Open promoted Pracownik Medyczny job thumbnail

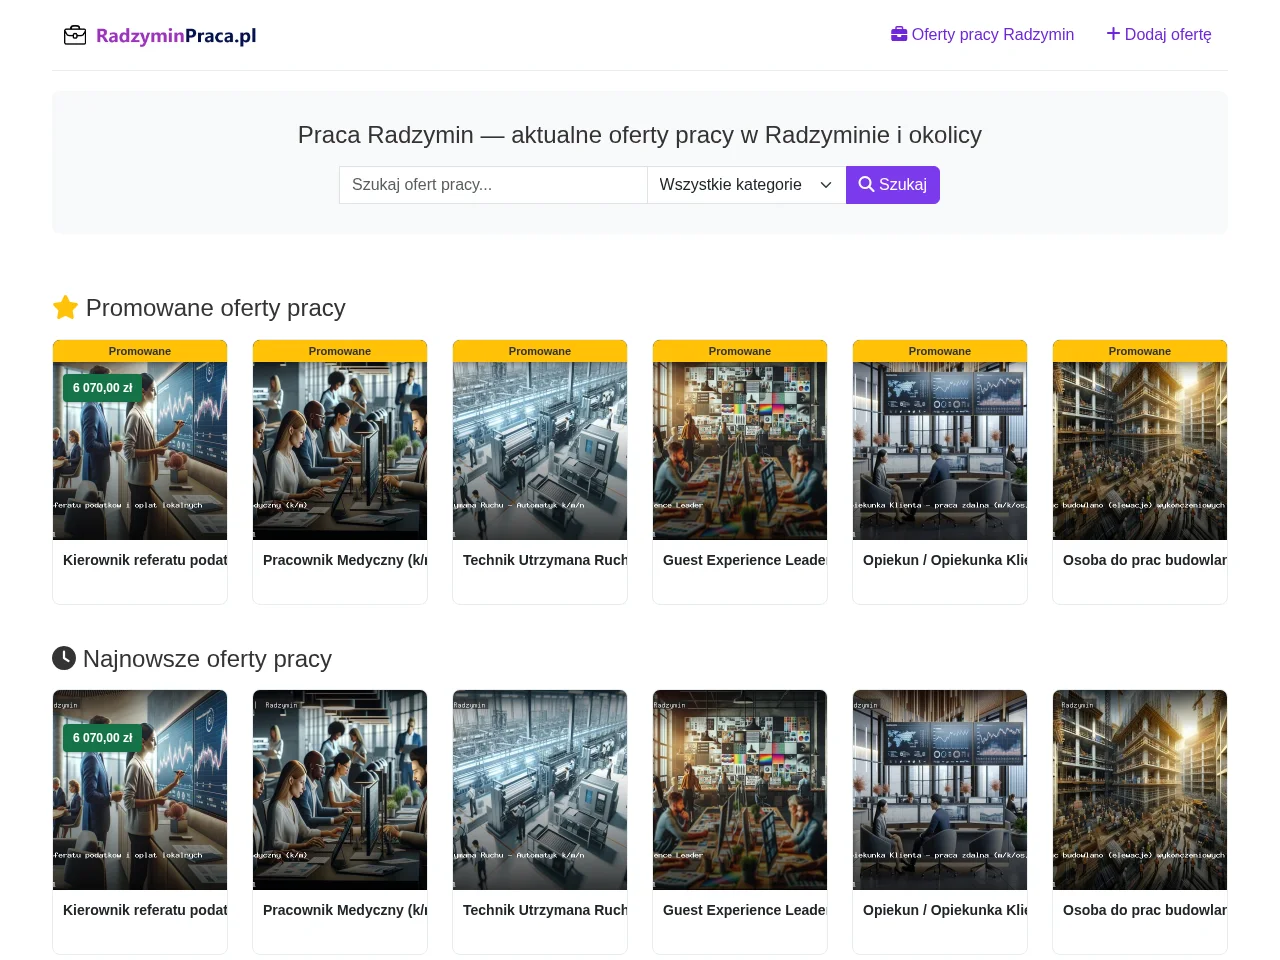[x=340, y=451]
